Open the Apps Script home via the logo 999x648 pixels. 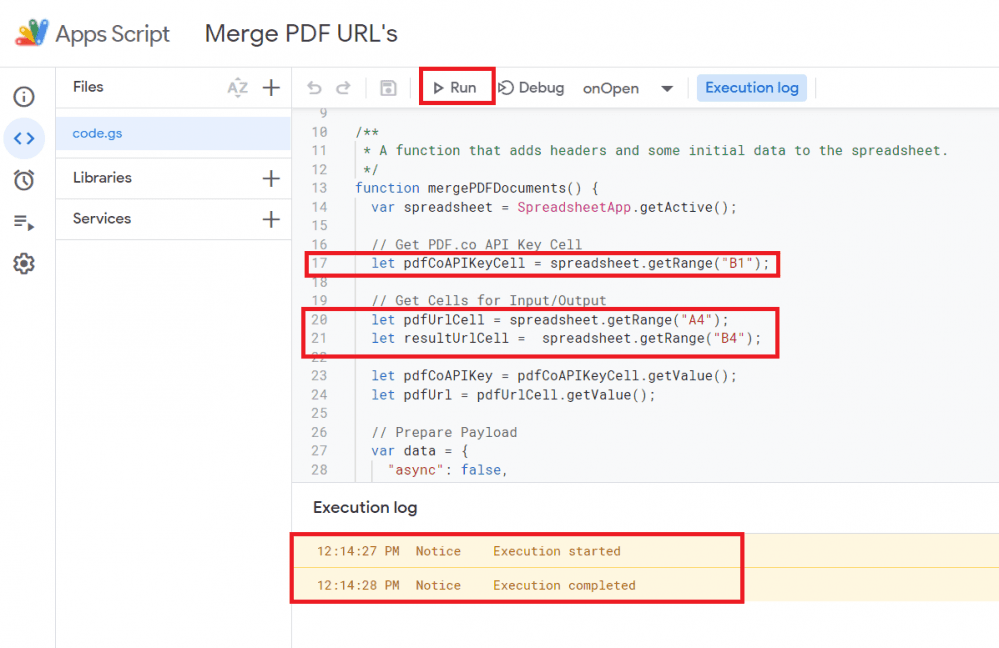(30, 33)
